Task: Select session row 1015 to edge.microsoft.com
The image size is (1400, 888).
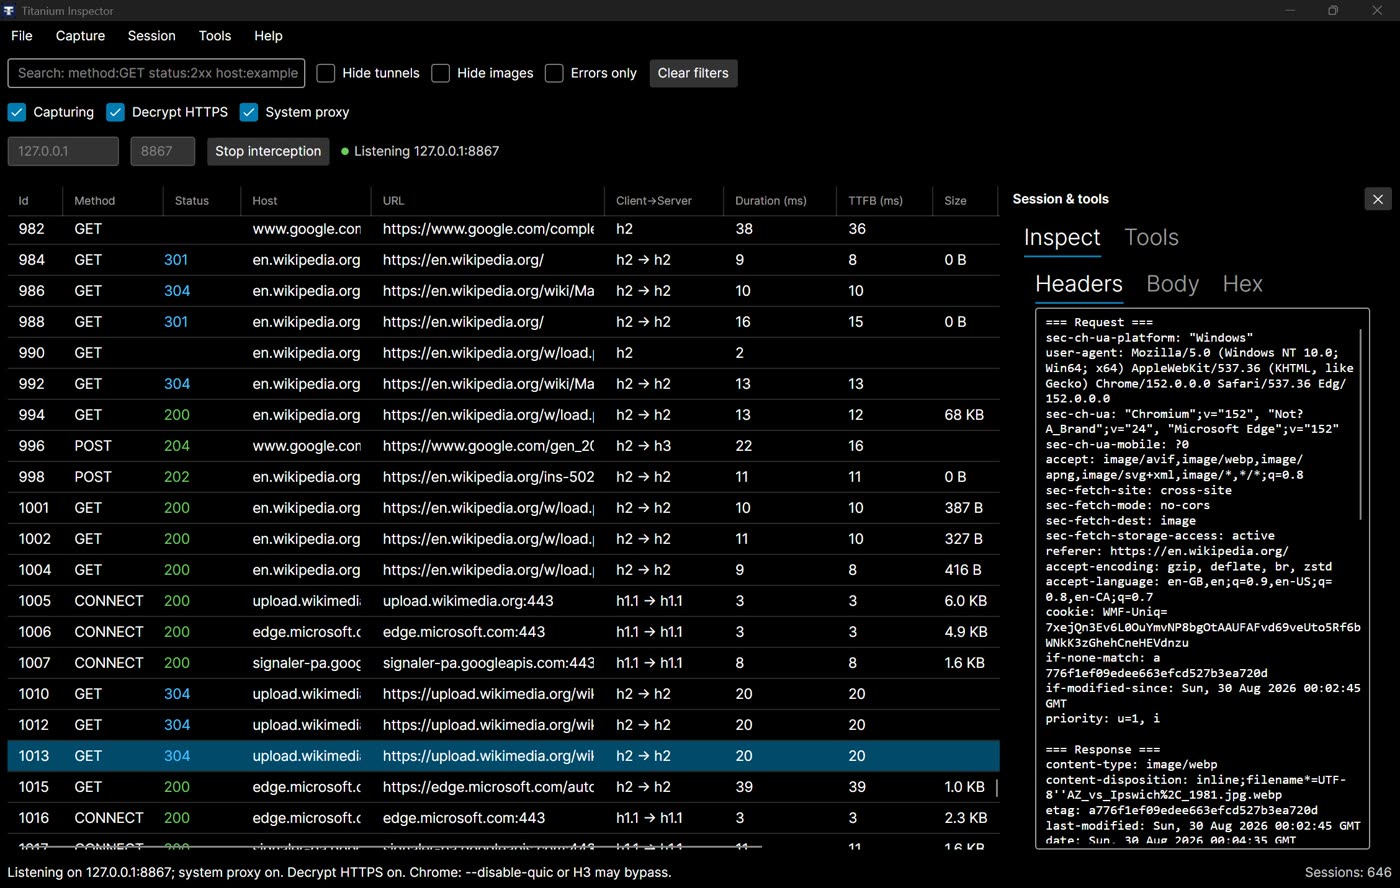Action: click(x=503, y=787)
